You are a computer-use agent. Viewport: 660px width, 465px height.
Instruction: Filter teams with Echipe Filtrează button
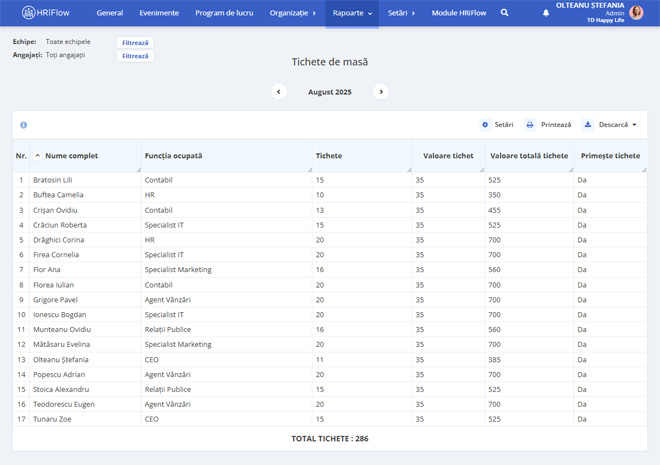(x=135, y=43)
